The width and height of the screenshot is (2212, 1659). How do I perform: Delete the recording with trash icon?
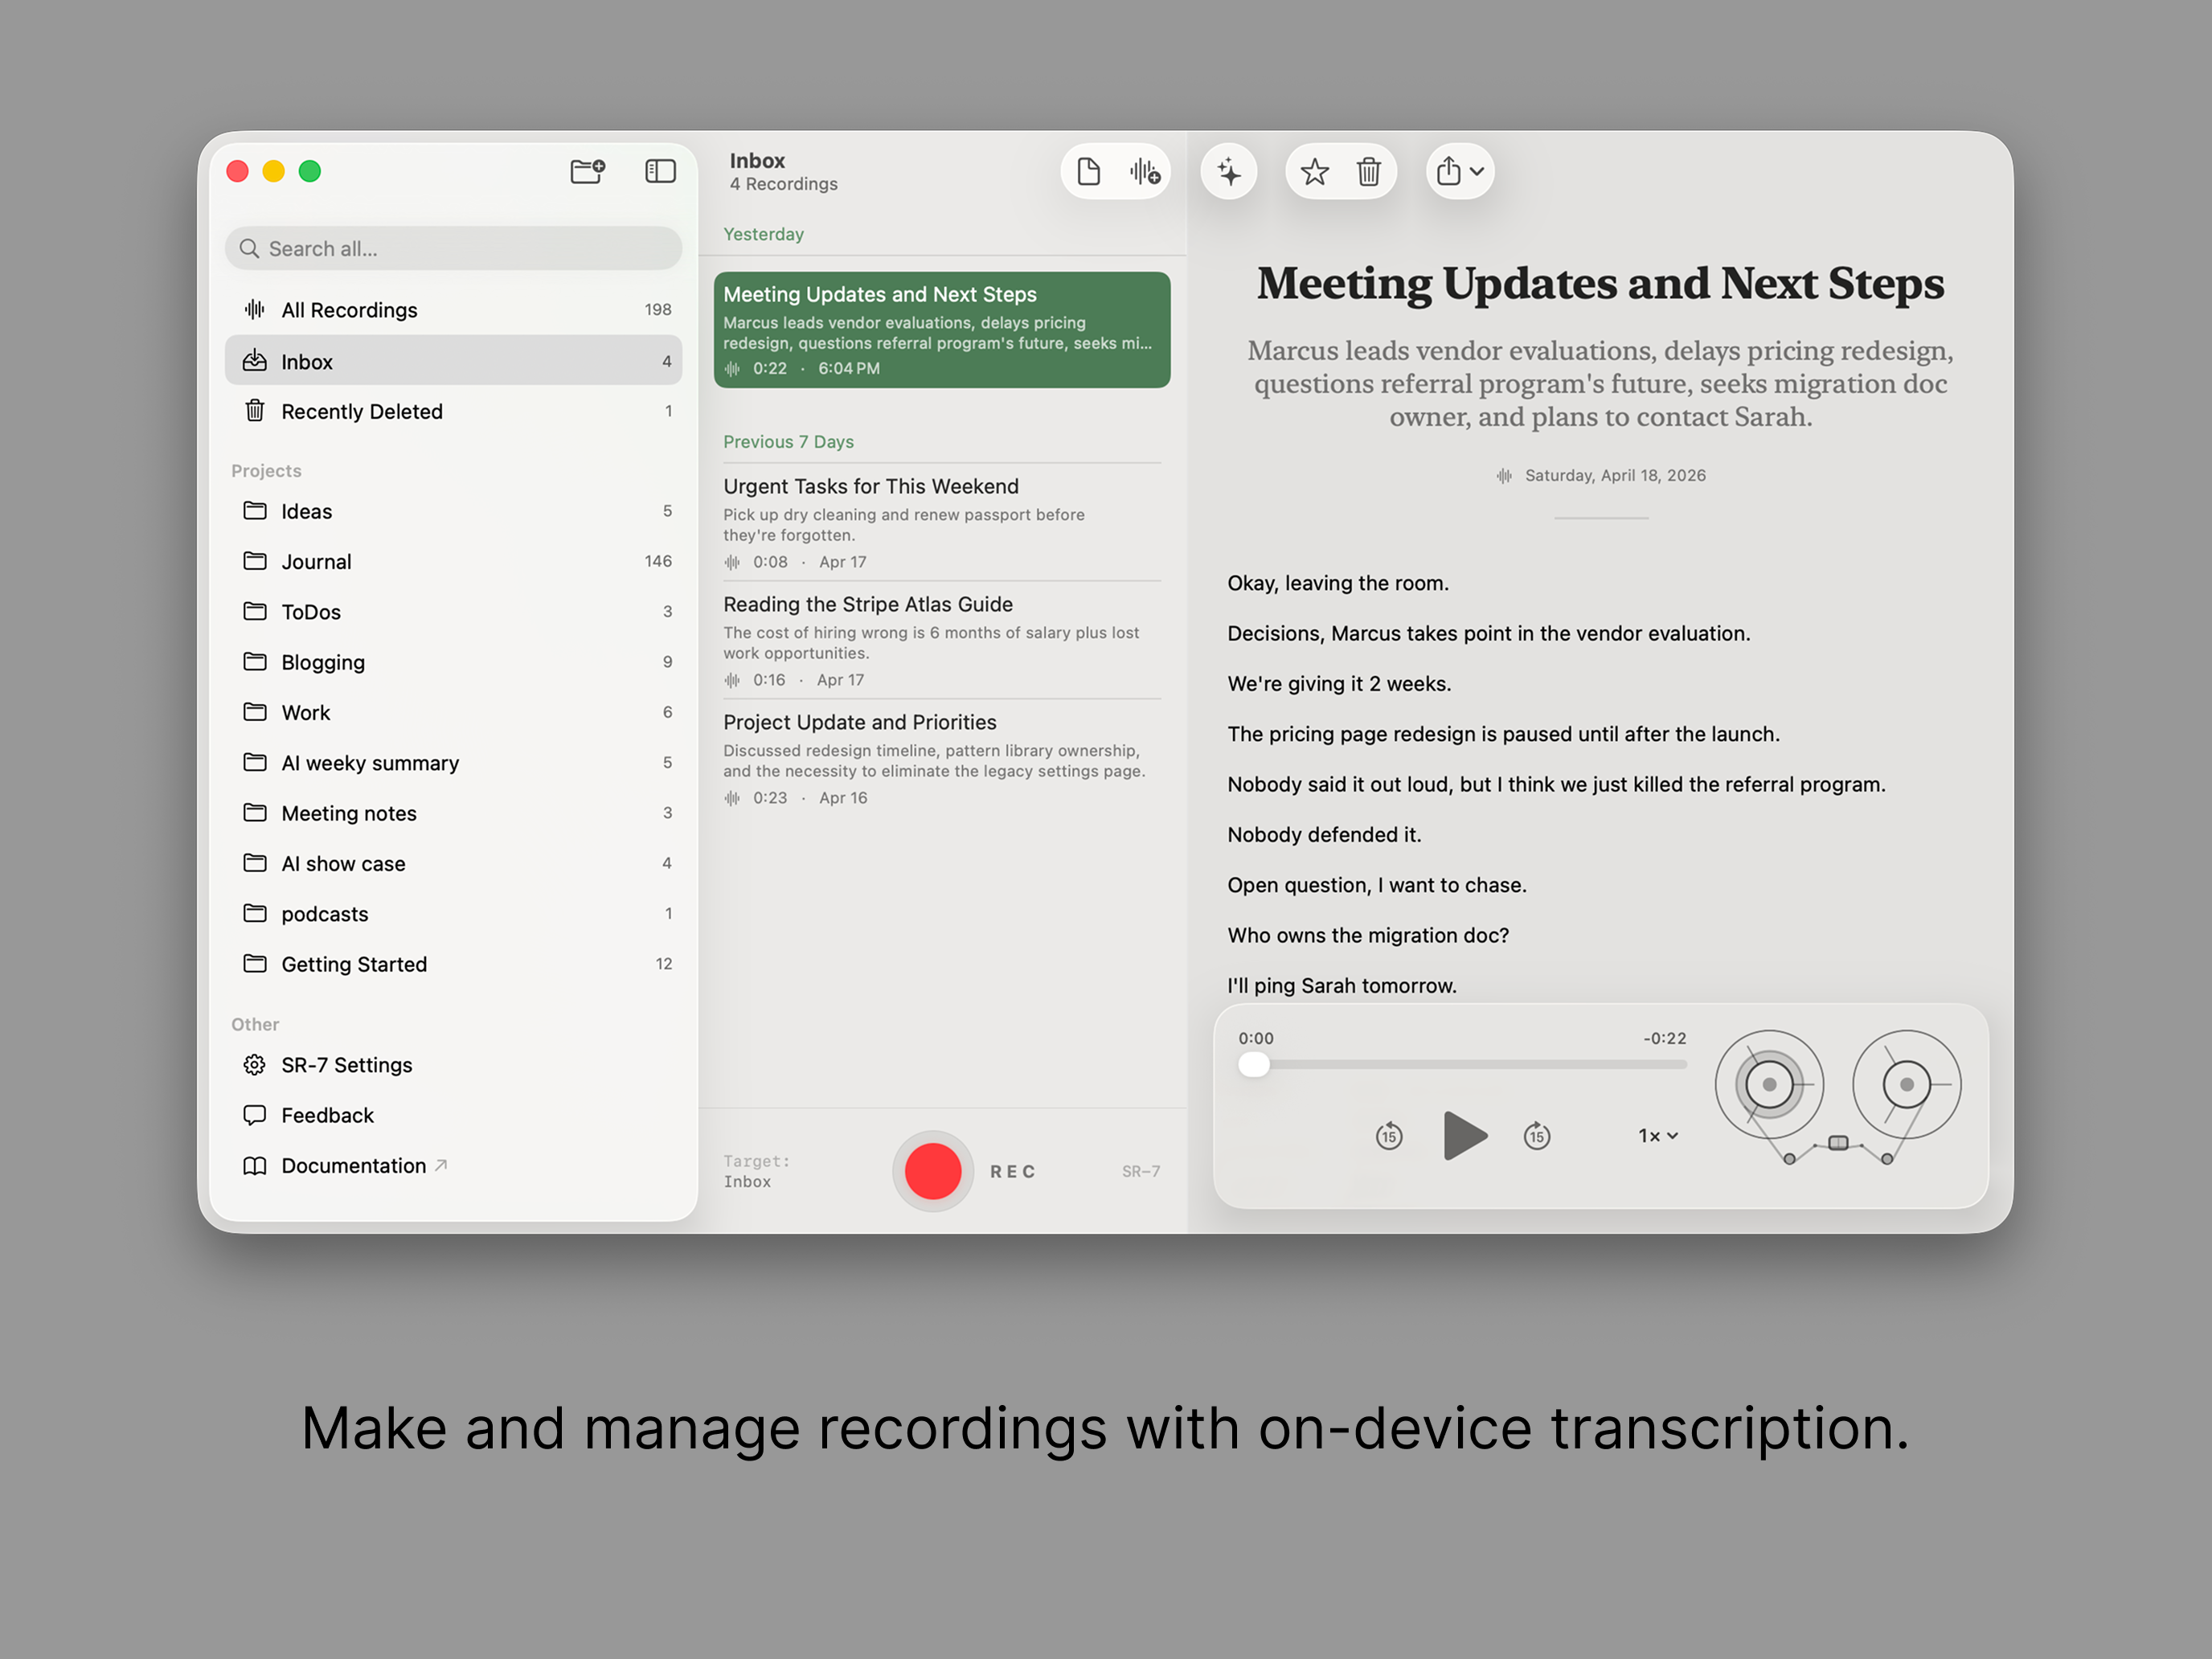(1368, 172)
